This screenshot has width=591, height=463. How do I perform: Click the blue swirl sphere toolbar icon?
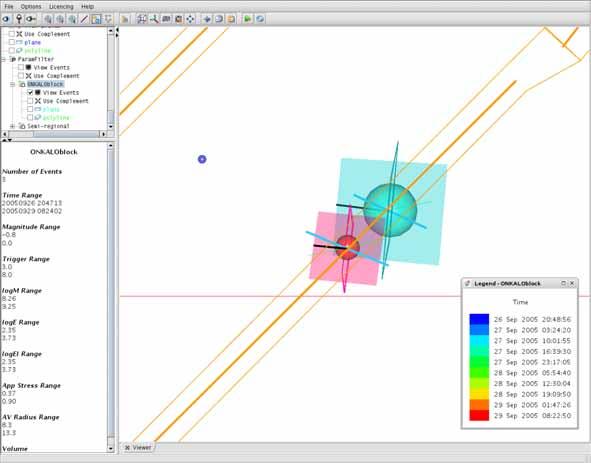coord(260,18)
